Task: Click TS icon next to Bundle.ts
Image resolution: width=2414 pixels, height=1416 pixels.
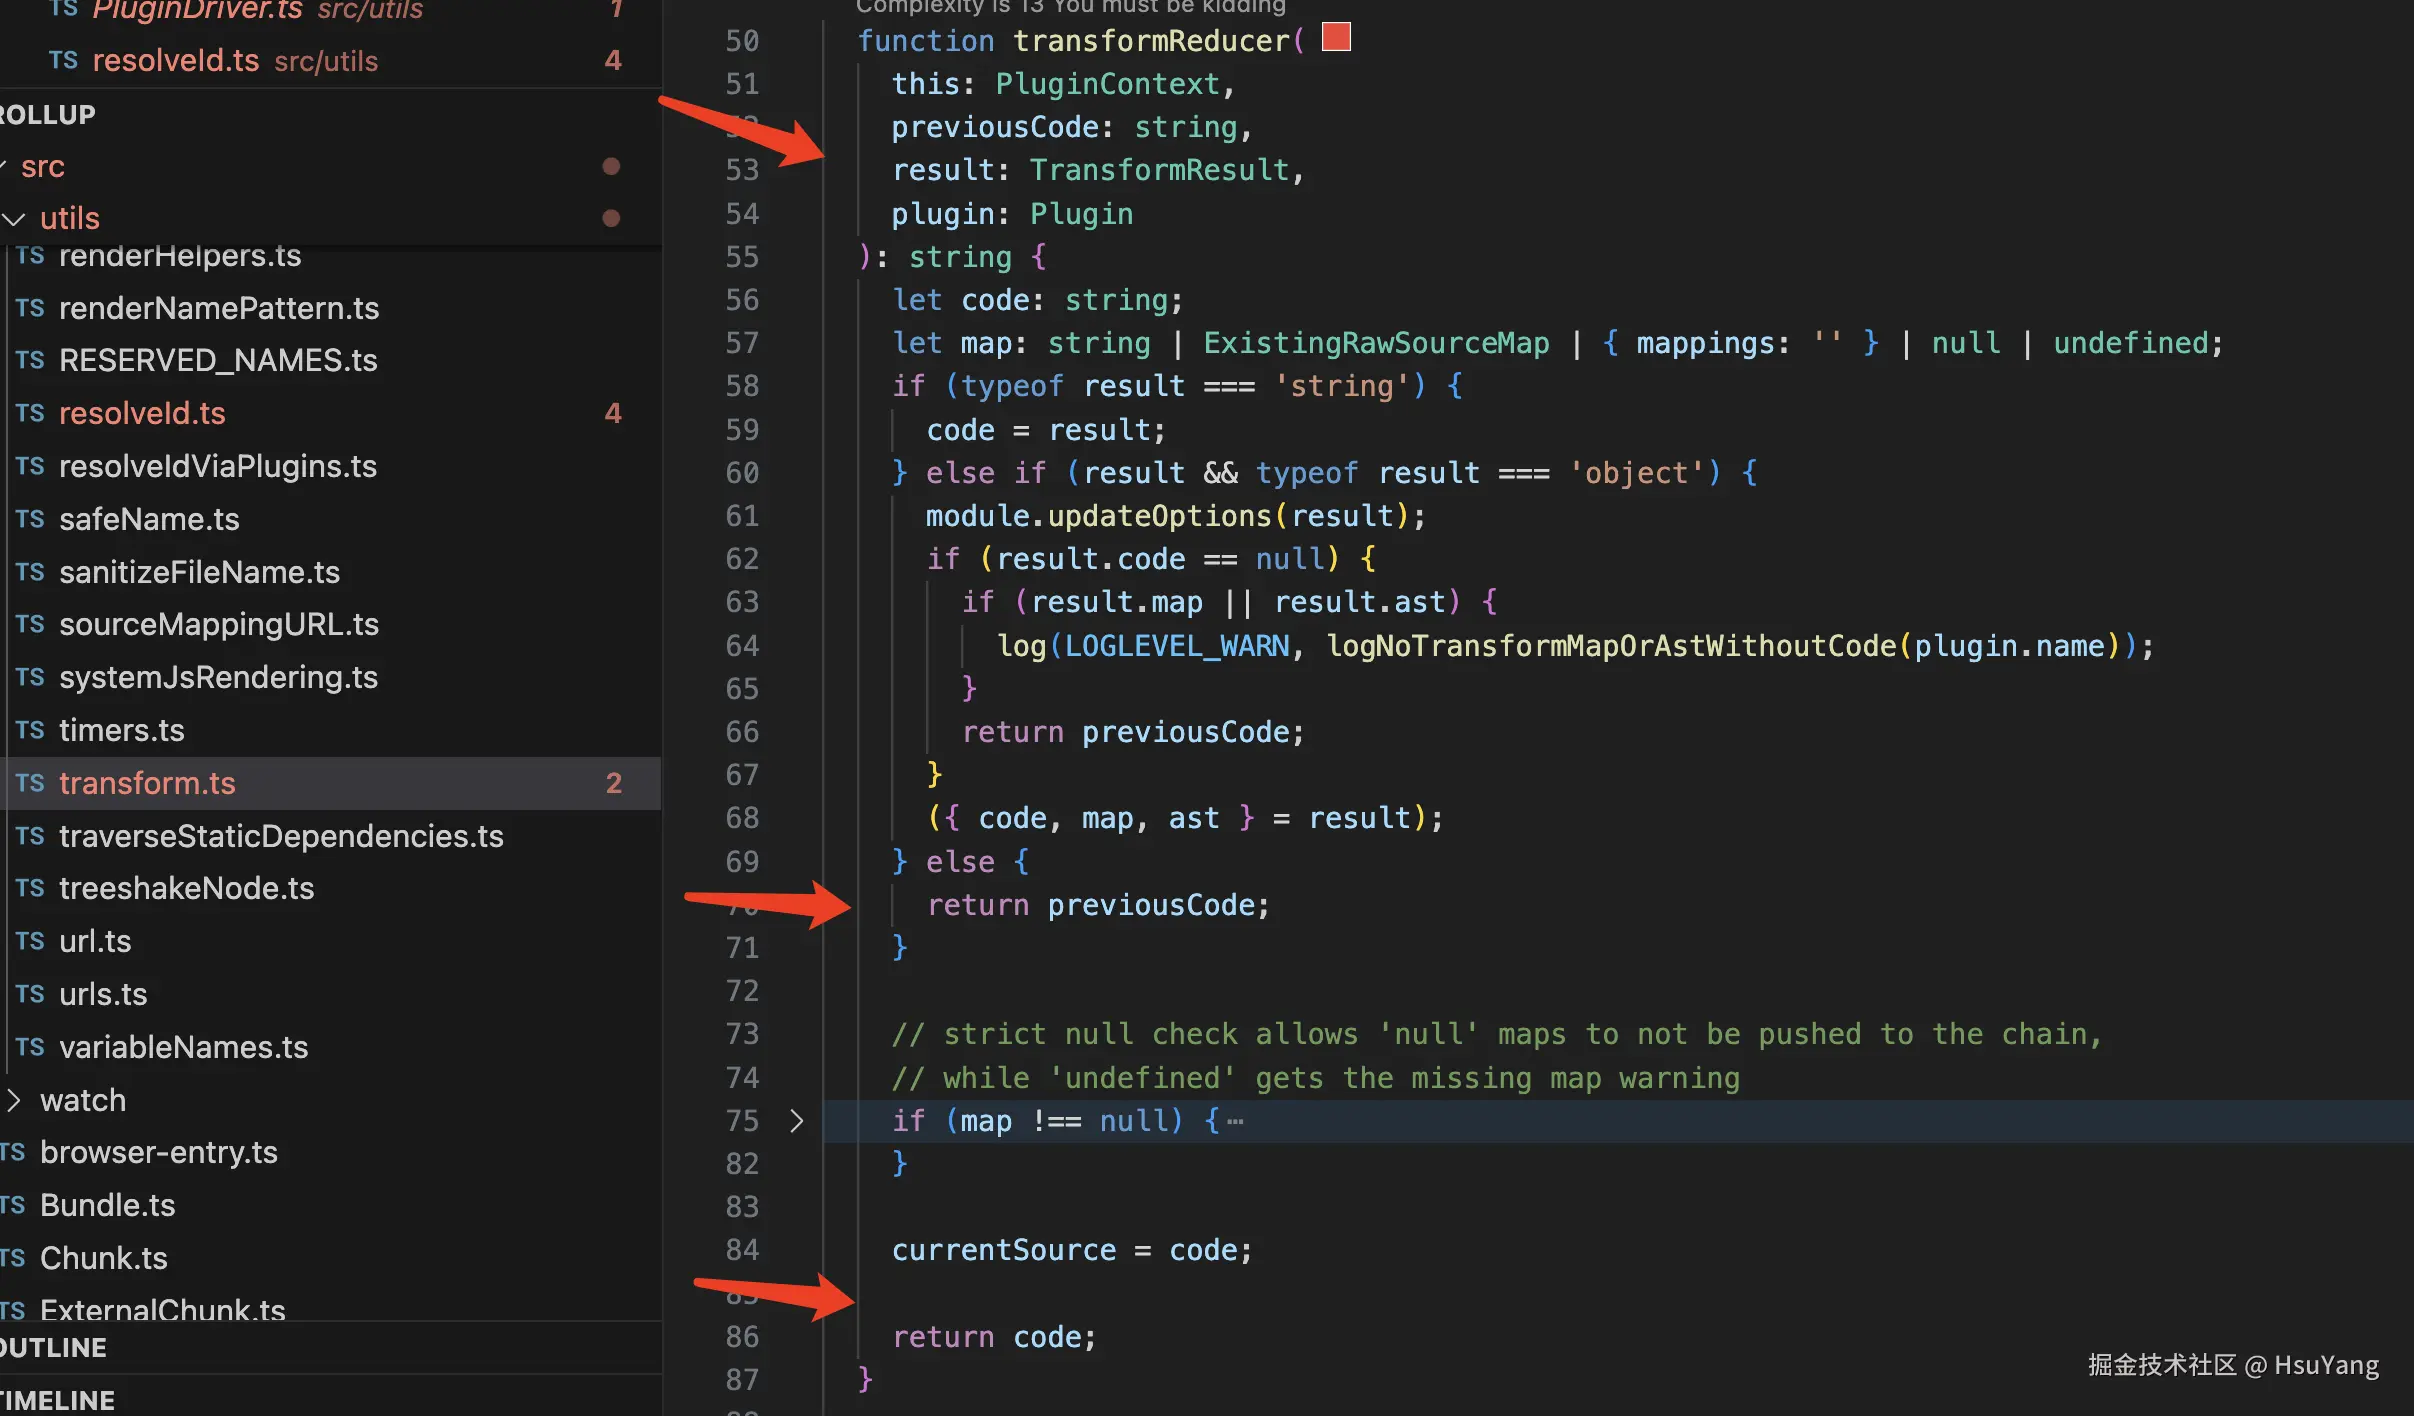Action: 12,1205
